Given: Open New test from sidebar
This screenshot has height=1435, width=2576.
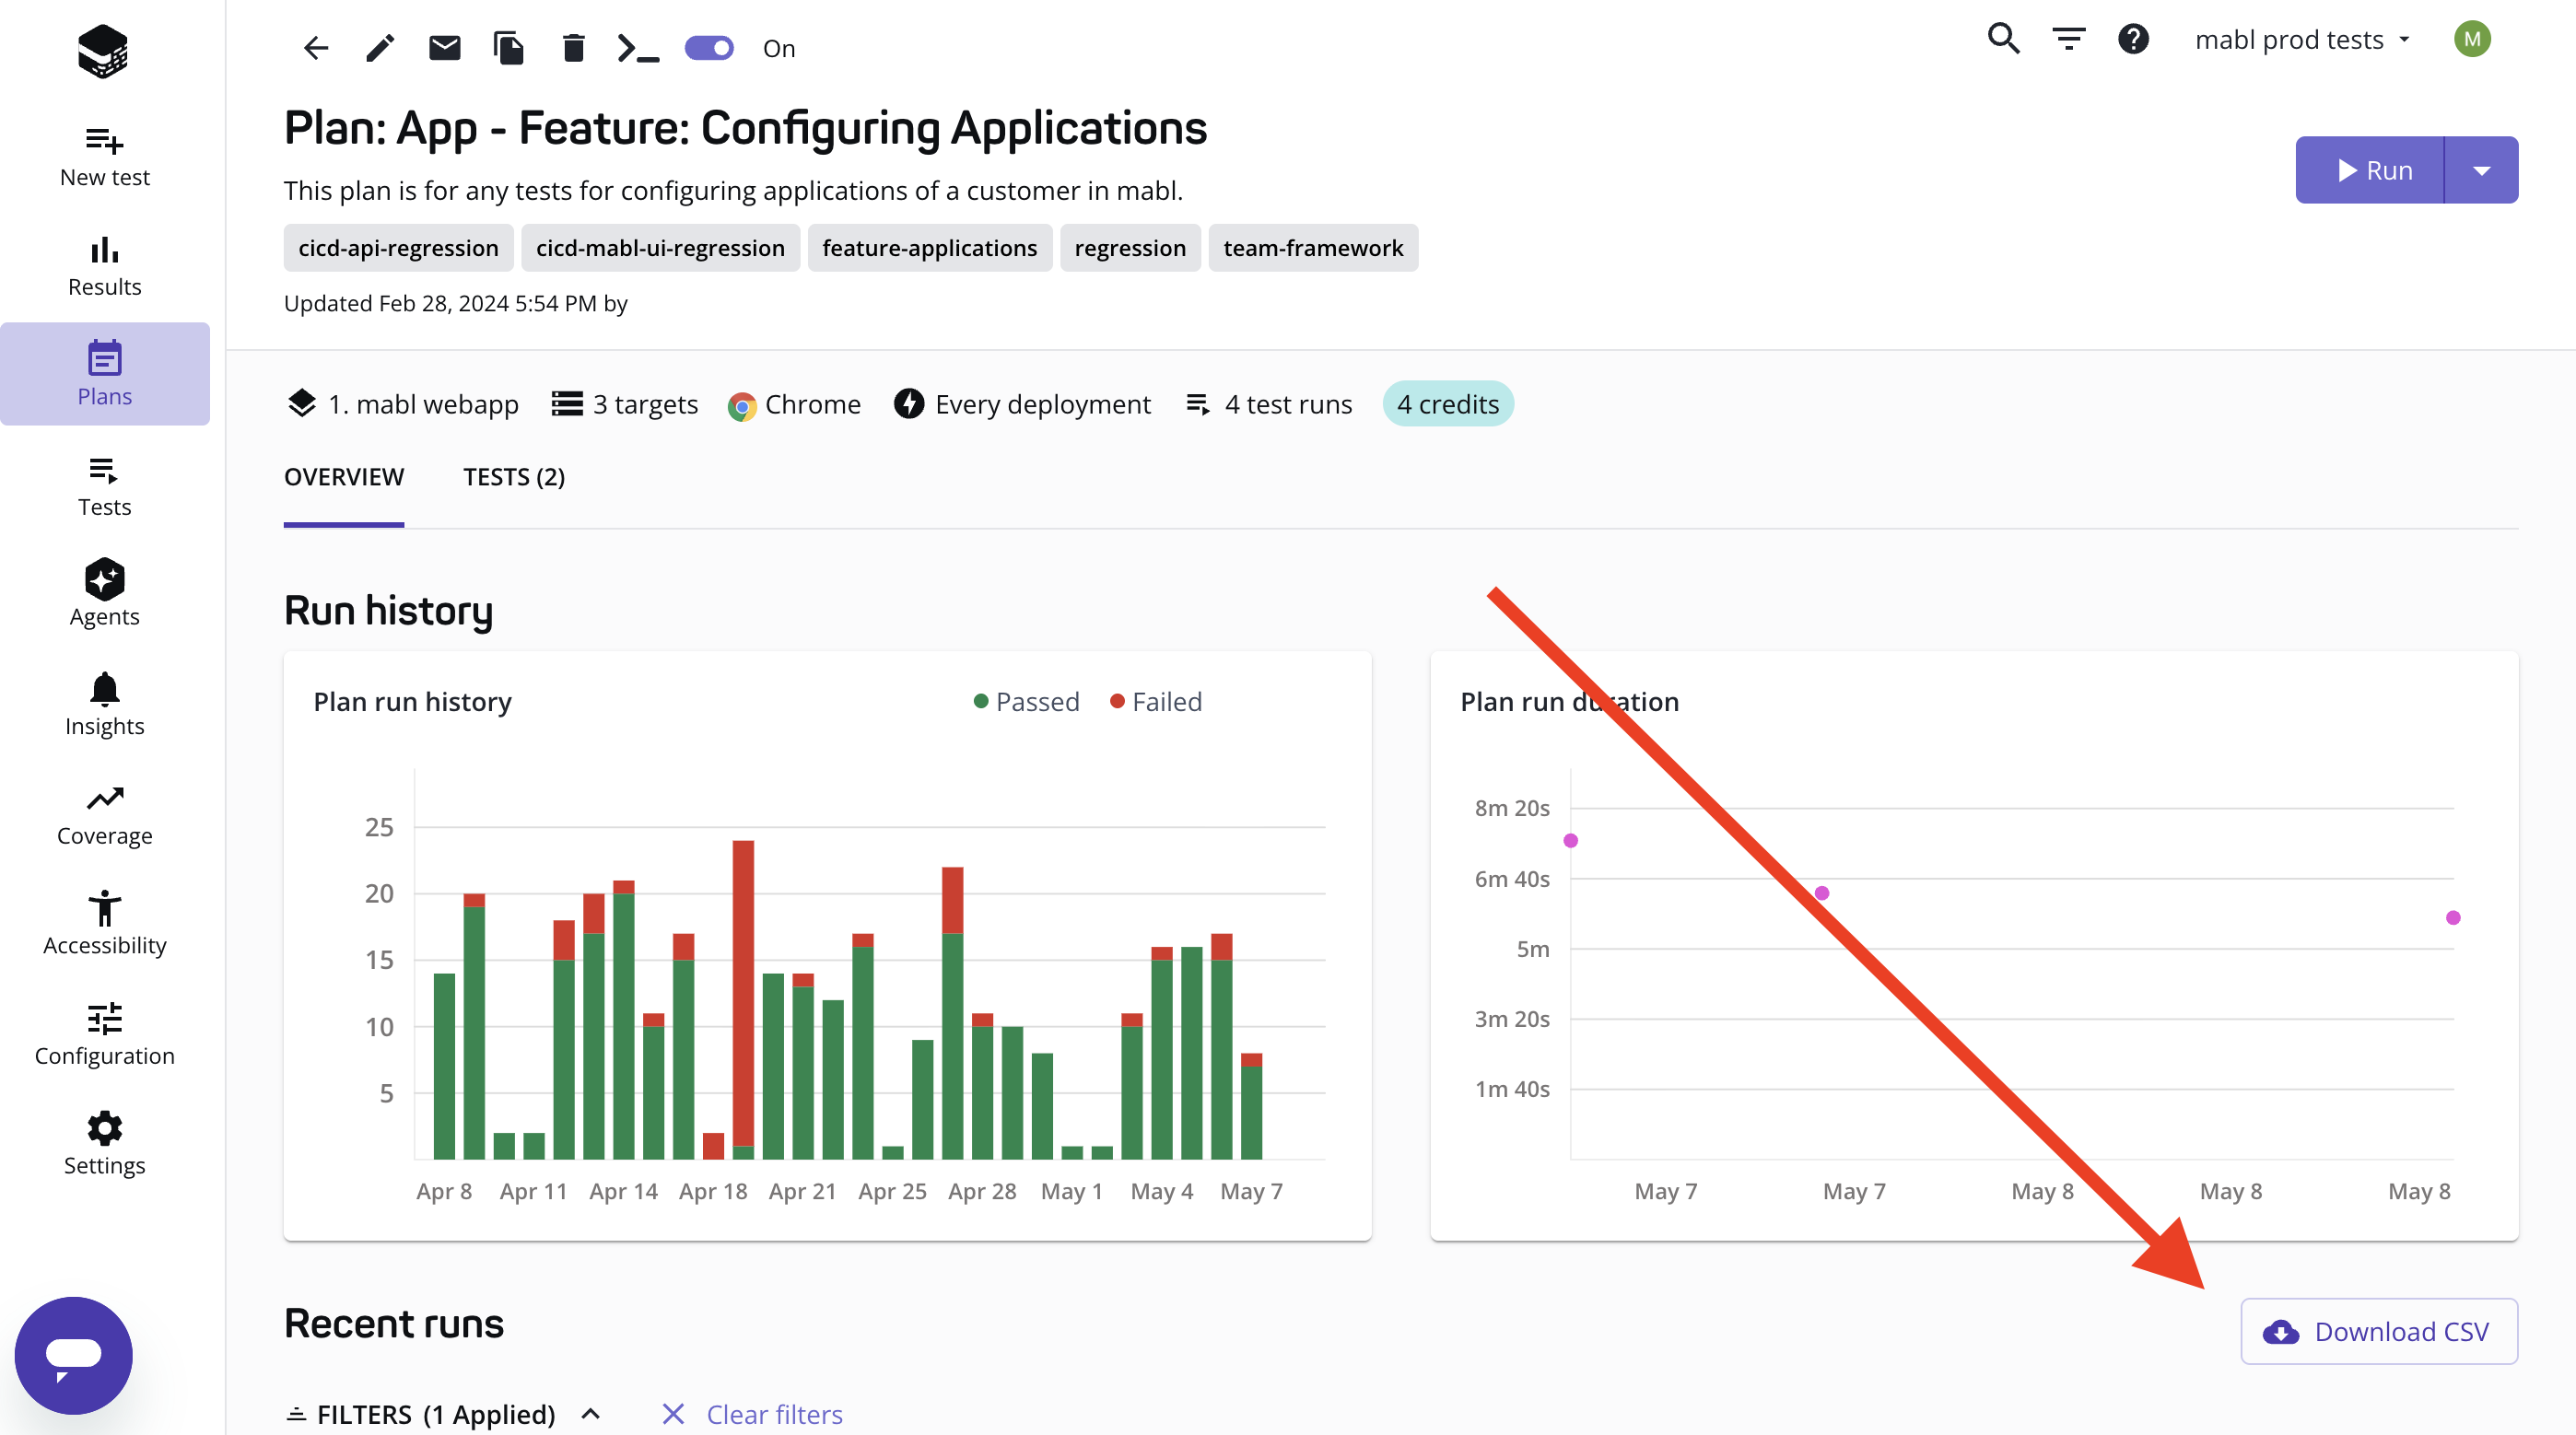Looking at the screenshot, I should coord(104,157).
